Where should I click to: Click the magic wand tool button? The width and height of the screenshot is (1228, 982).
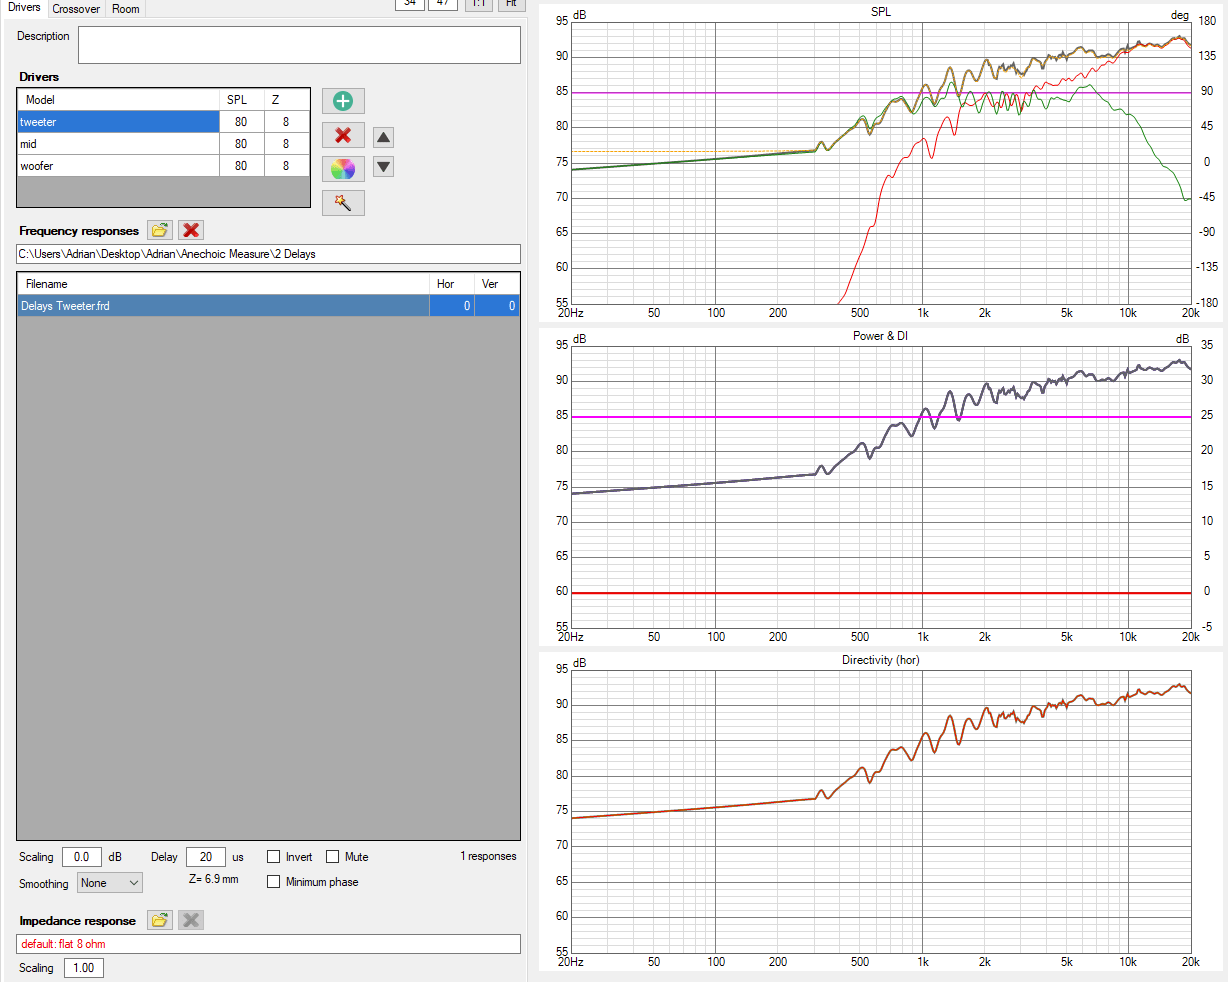343,203
